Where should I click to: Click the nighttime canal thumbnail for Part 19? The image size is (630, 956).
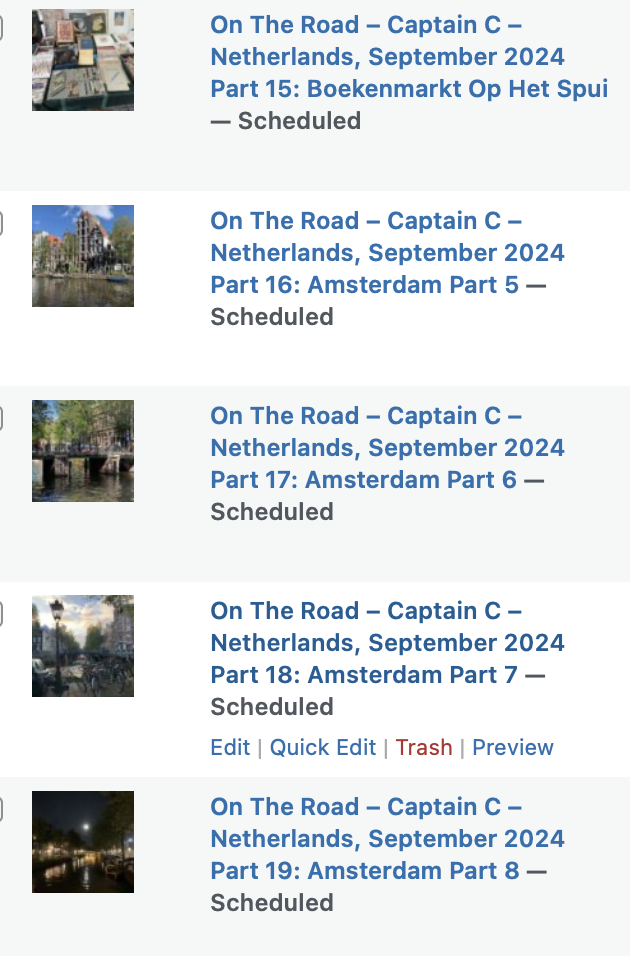point(83,842)
